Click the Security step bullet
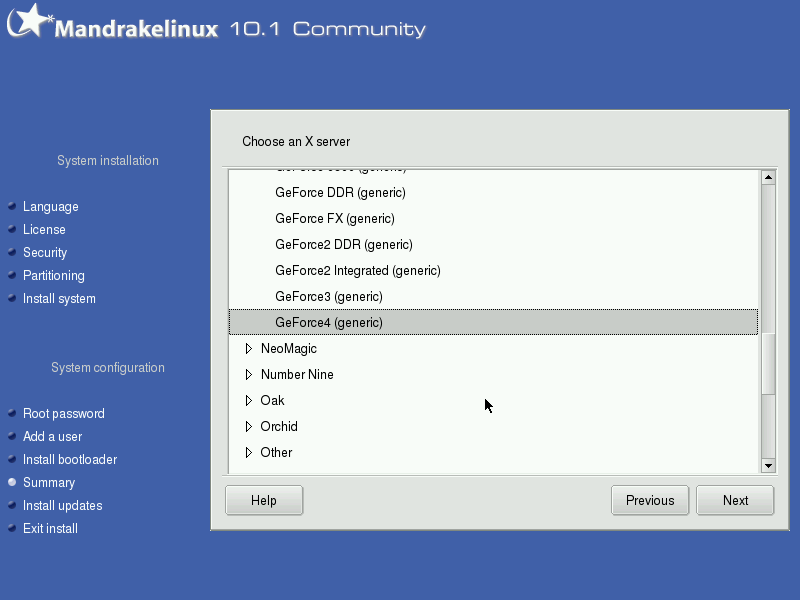The width and height of the screenshot is (800, 600). (x=12, y=252)
